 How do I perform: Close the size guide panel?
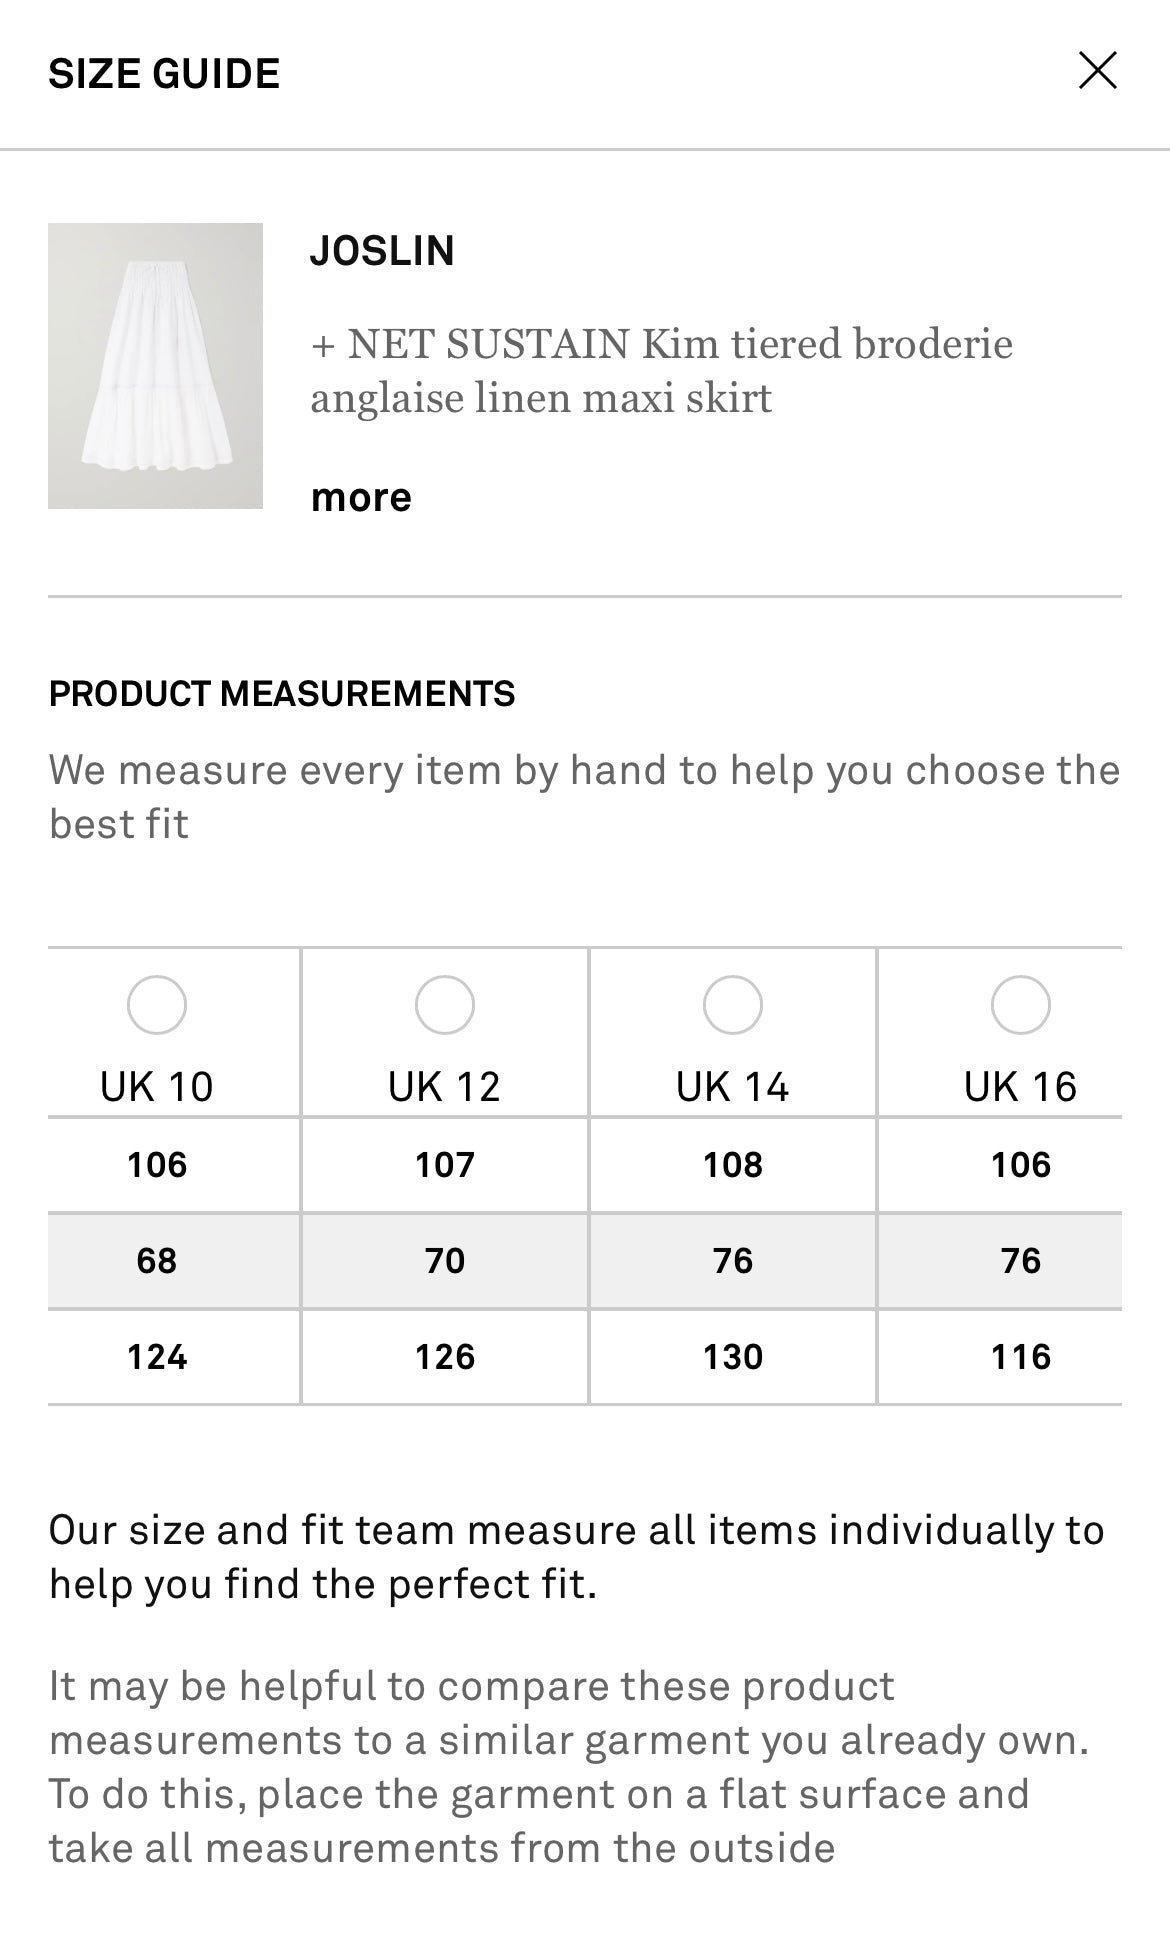pyautogui.click(x=1097, y=71)
